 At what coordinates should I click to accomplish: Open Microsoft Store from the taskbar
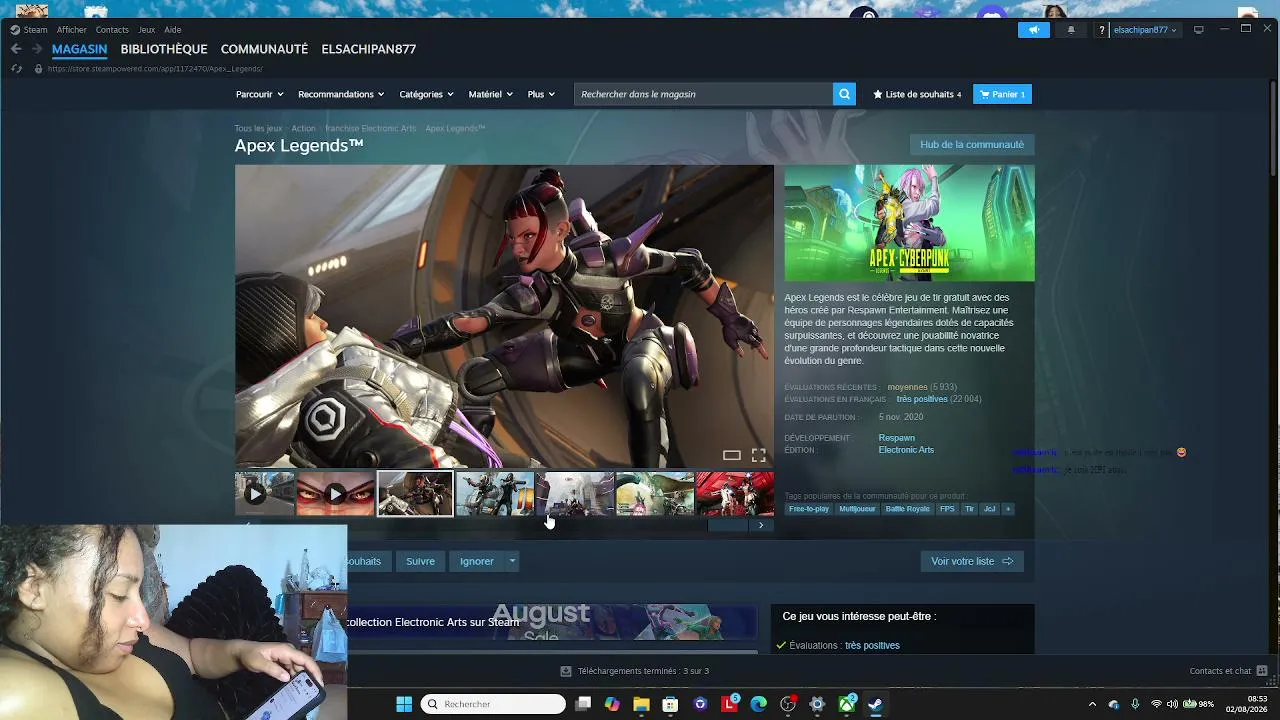pos(671,704)
